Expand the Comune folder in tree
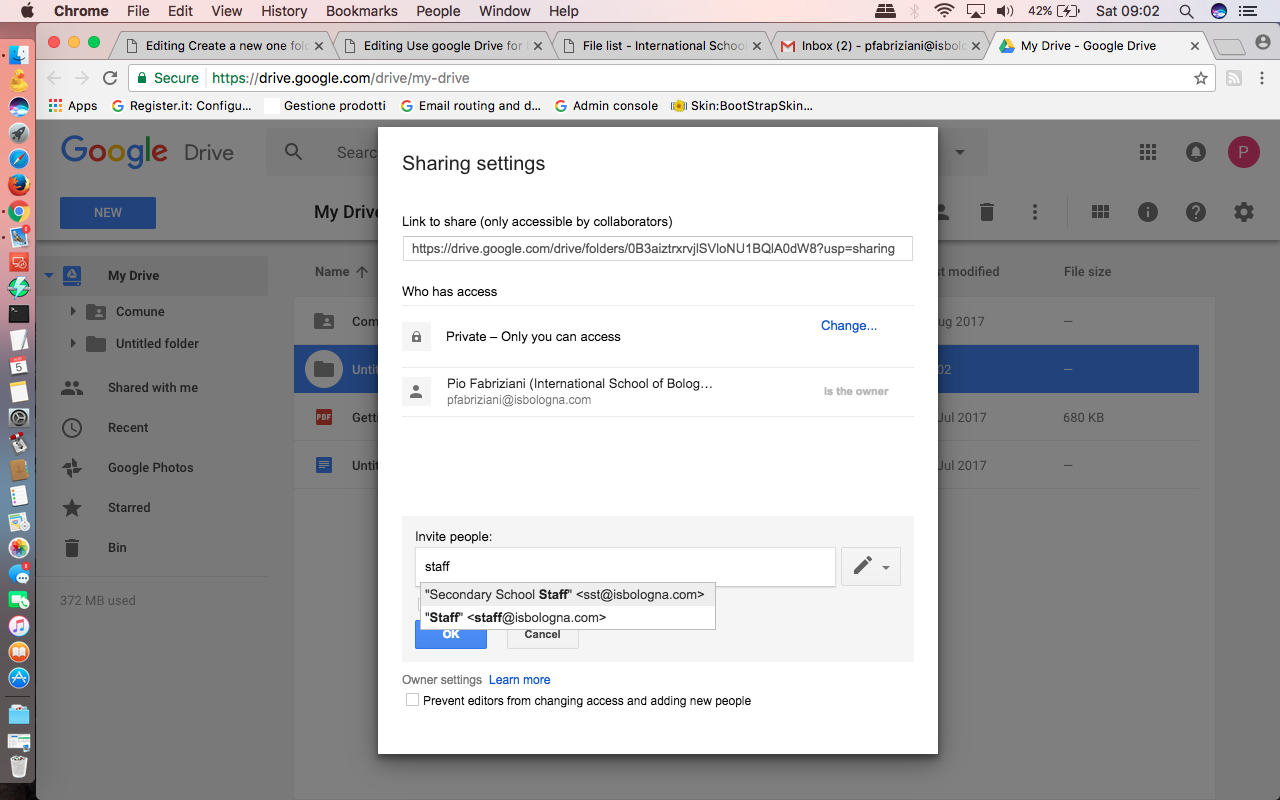Viewport: 1280px width, 800px height. (73, 311)
